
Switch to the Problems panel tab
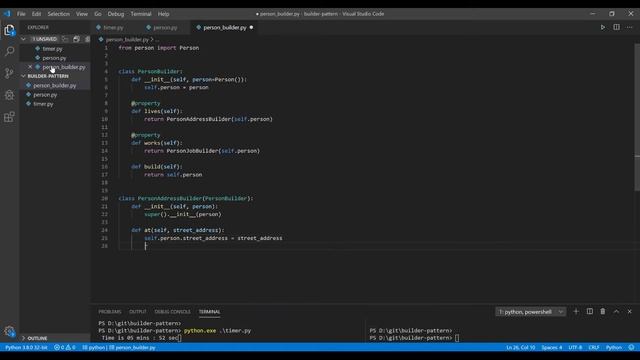tap(110, 311)
